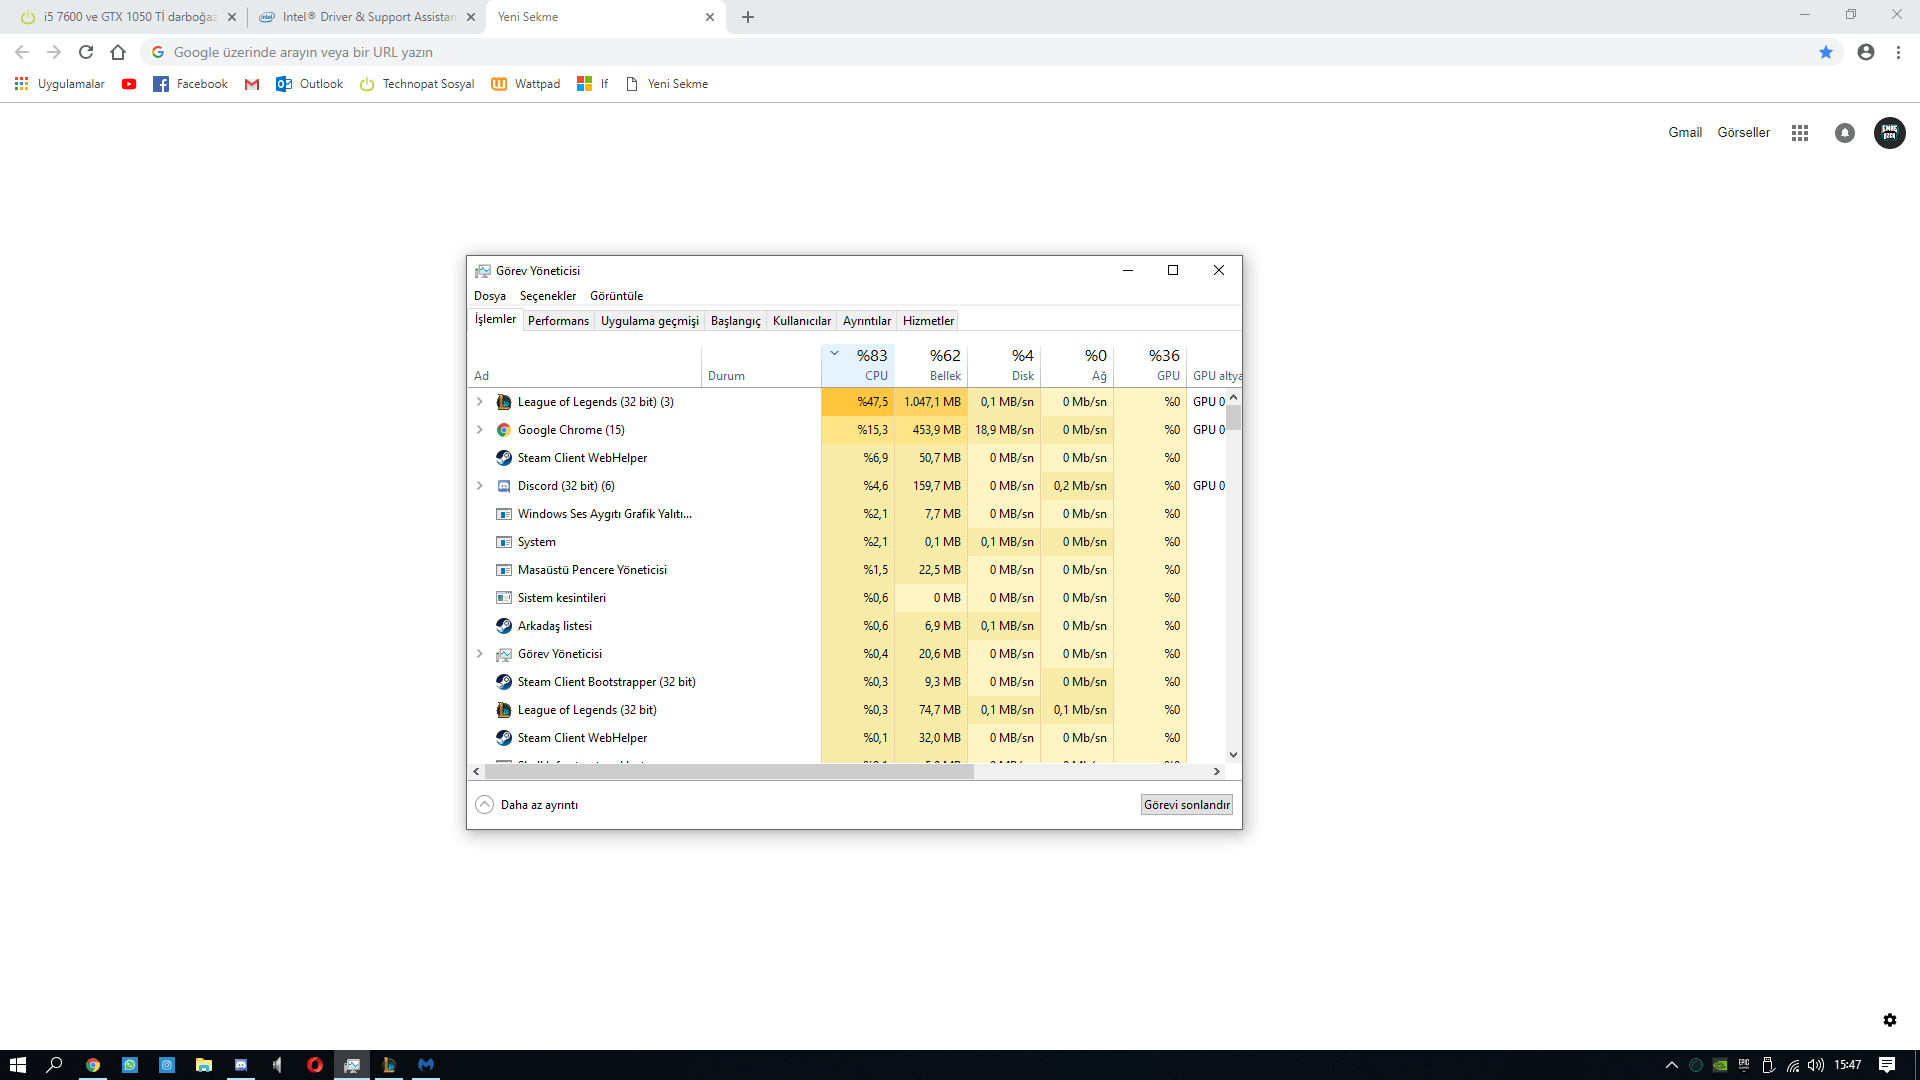The width and height of the screenshot is (1920, 1080).
Task: Expand Google Chrome (15) process group
Action: tap(480, 430)
